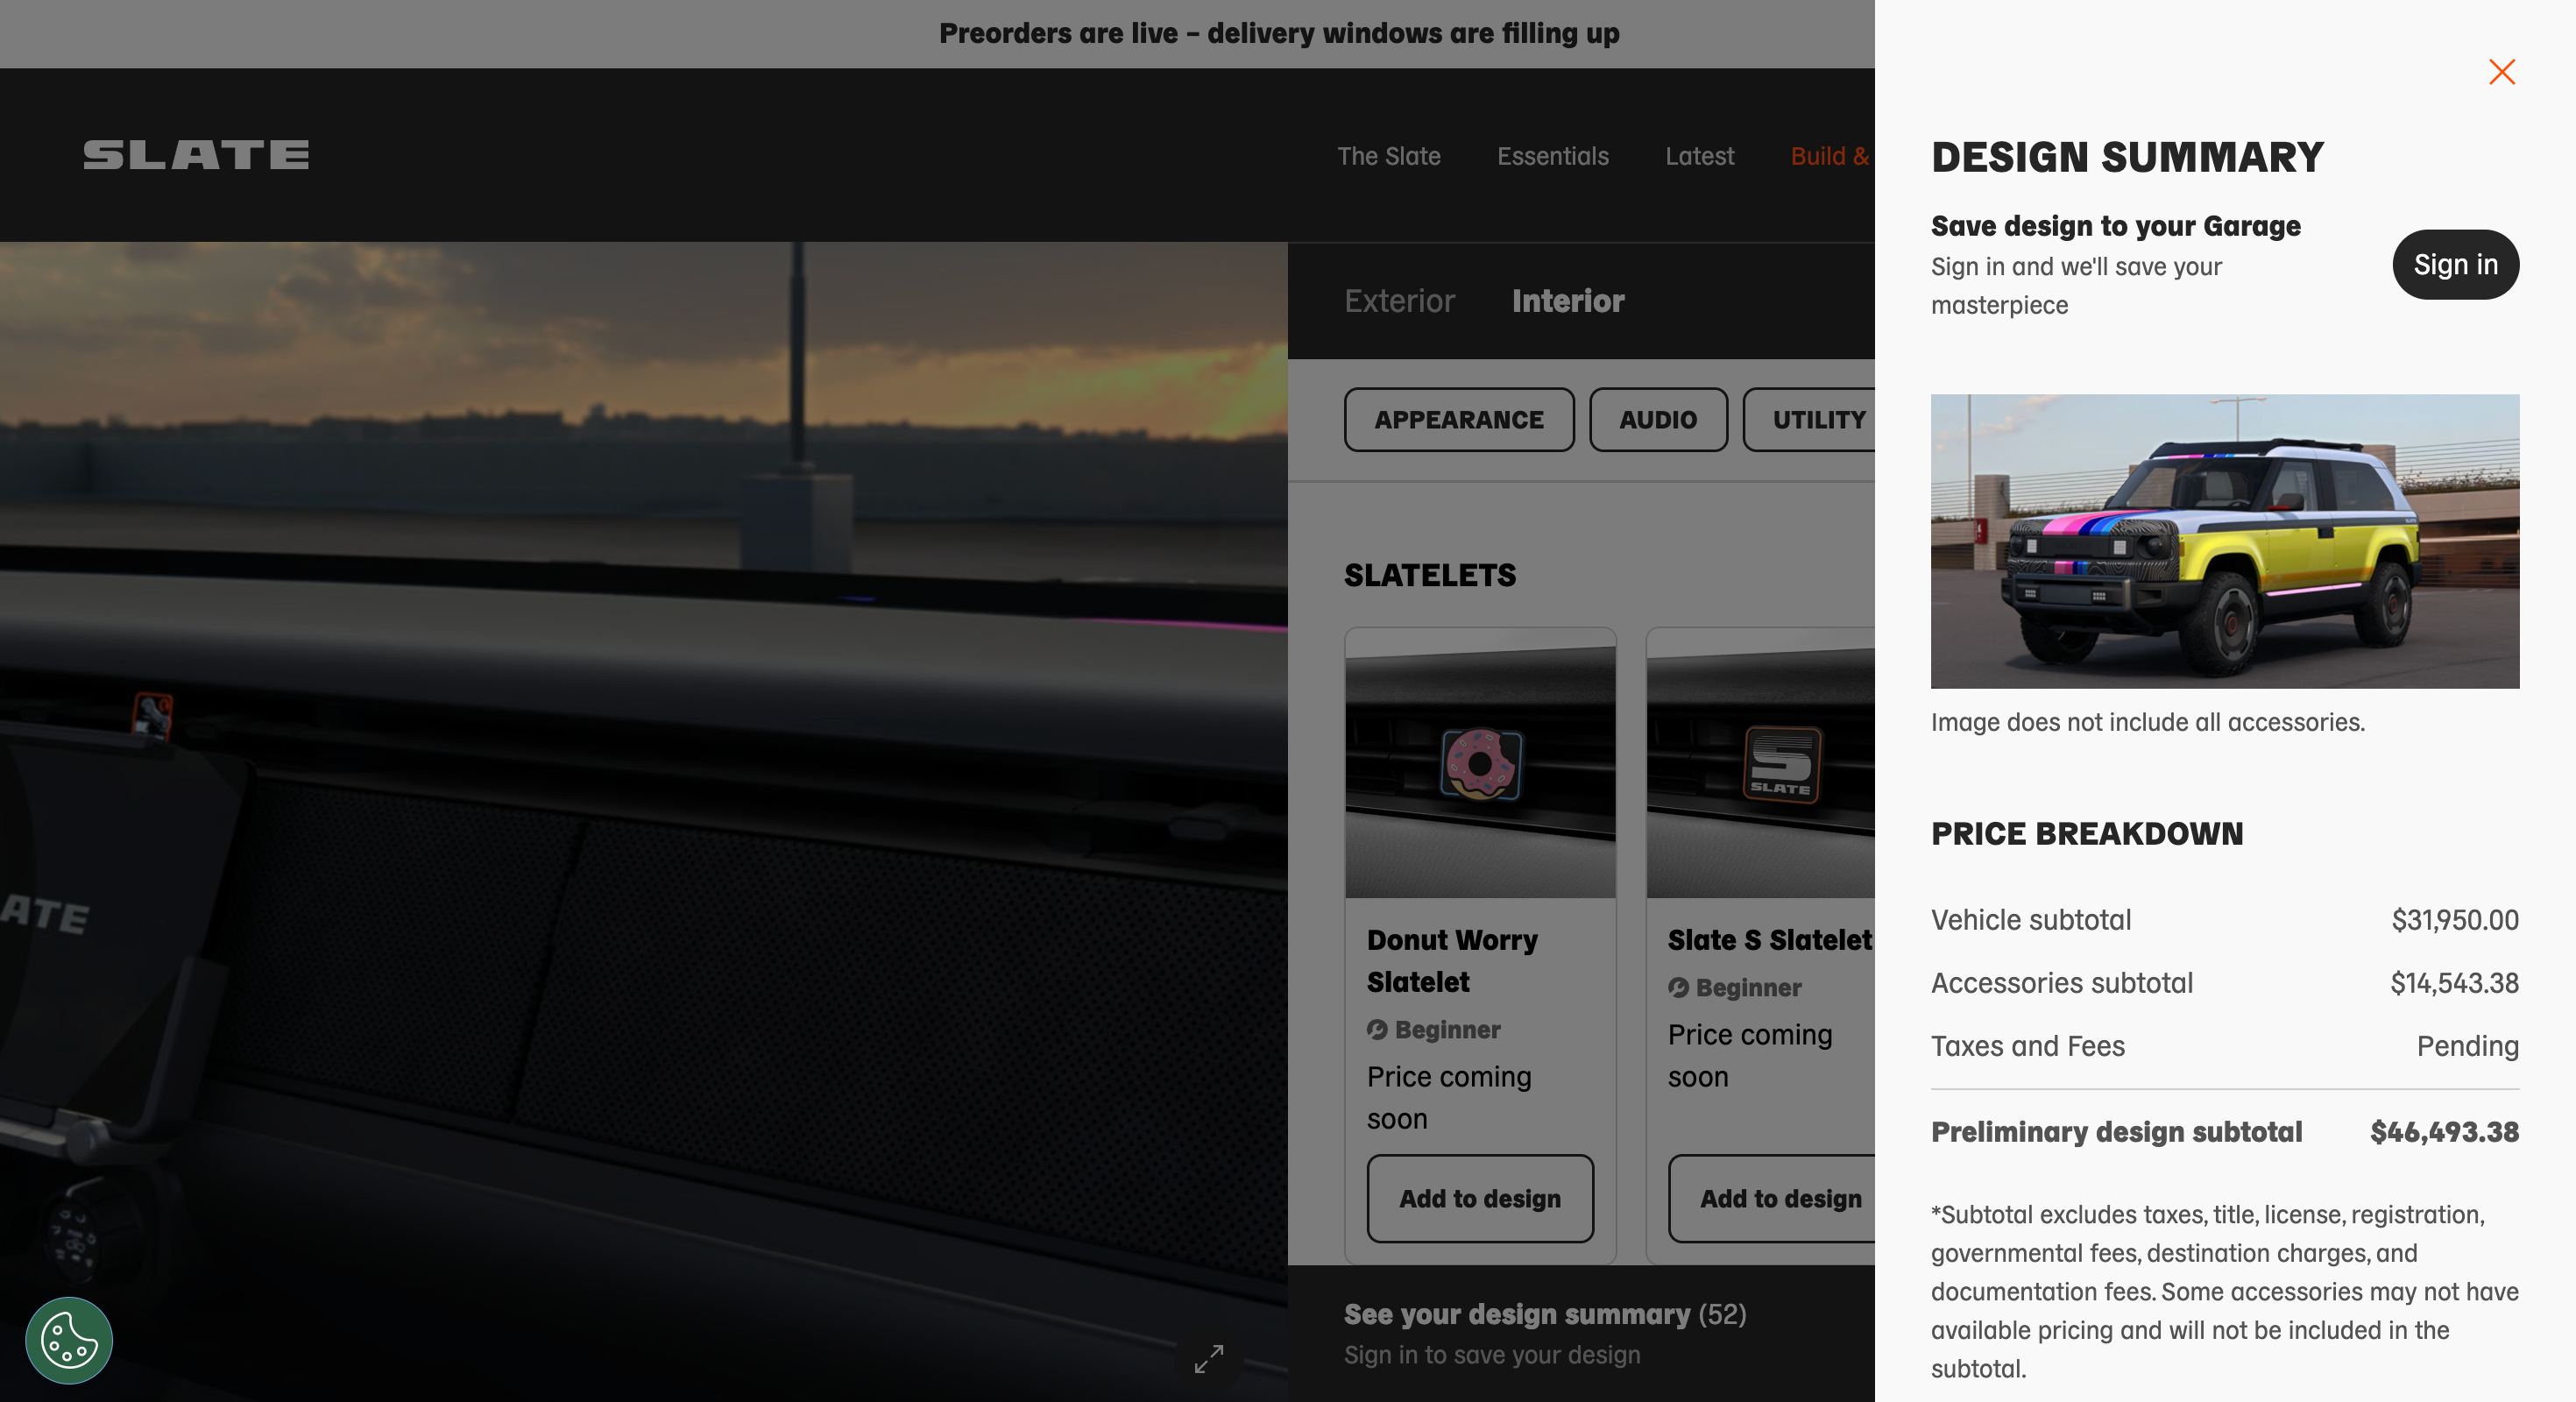Open the Essentials nav link
Image resolution: width=2576 pixels, height=1402 pixels.
click(x=1553, y=156)
